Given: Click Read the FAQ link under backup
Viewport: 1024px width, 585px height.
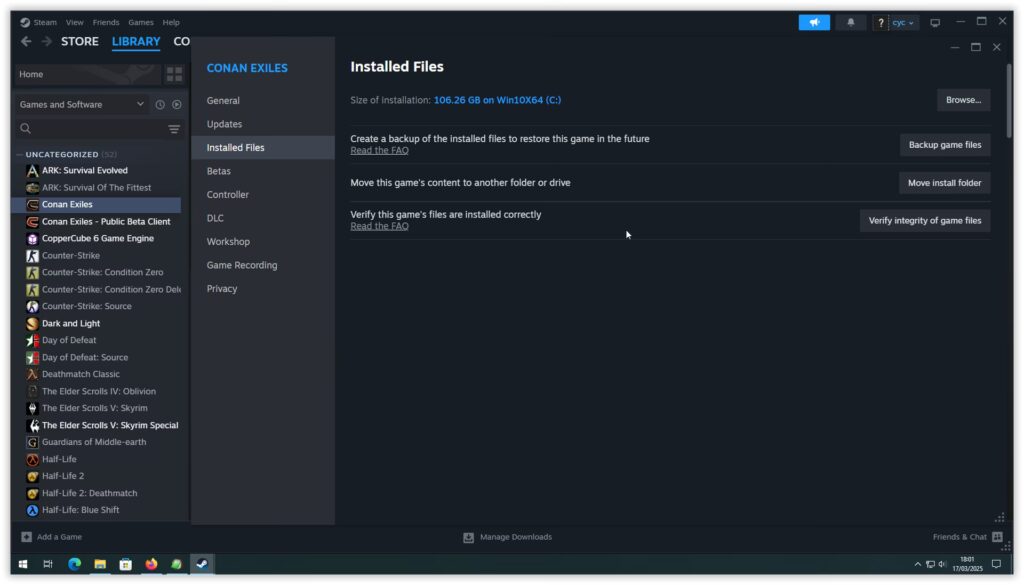Looking at the screenshot, I should (x=379, y=150).
